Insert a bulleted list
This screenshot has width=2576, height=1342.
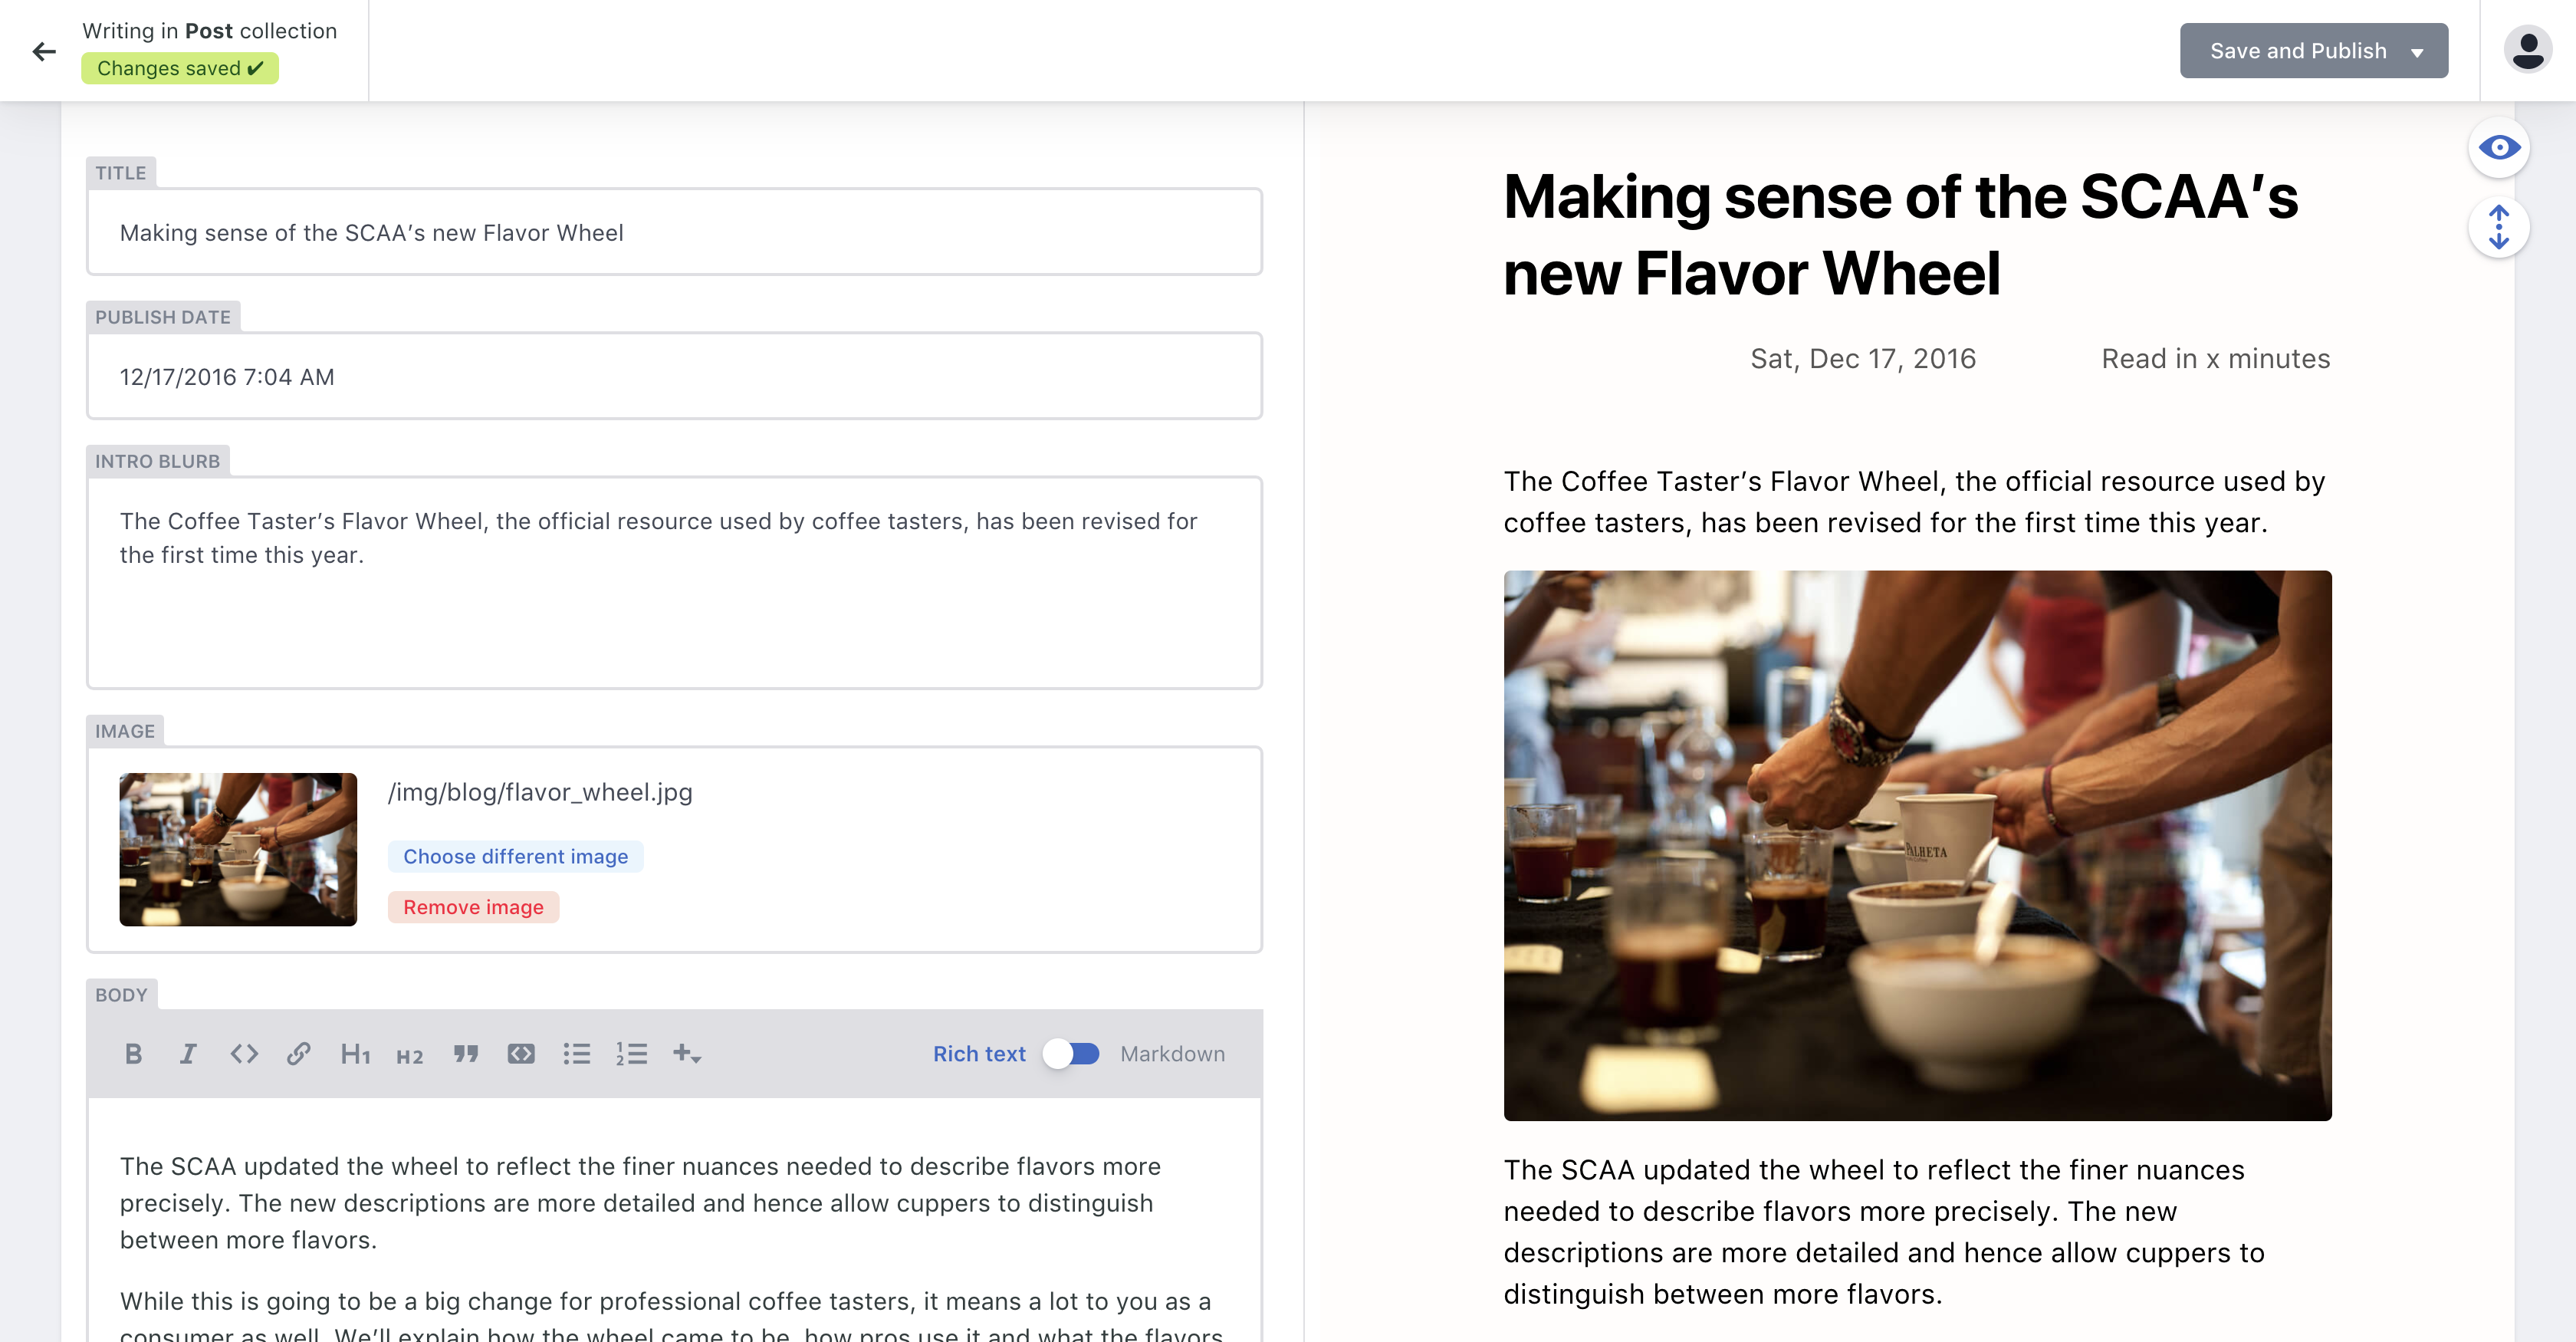tap(577, 1053)
